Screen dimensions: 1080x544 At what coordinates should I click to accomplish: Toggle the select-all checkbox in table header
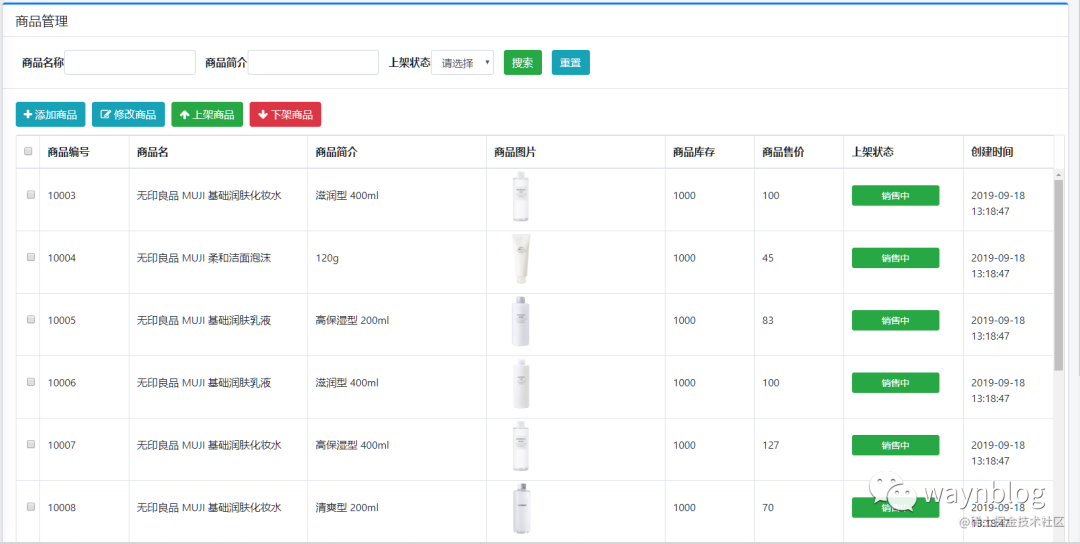(x=28, y=151)
